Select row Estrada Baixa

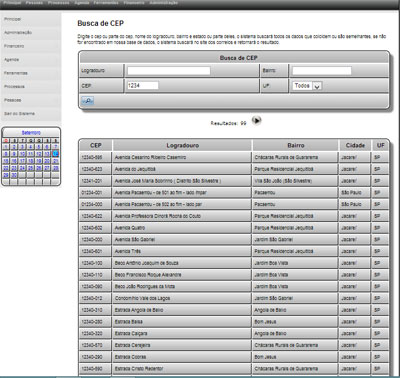click(234, 322)
